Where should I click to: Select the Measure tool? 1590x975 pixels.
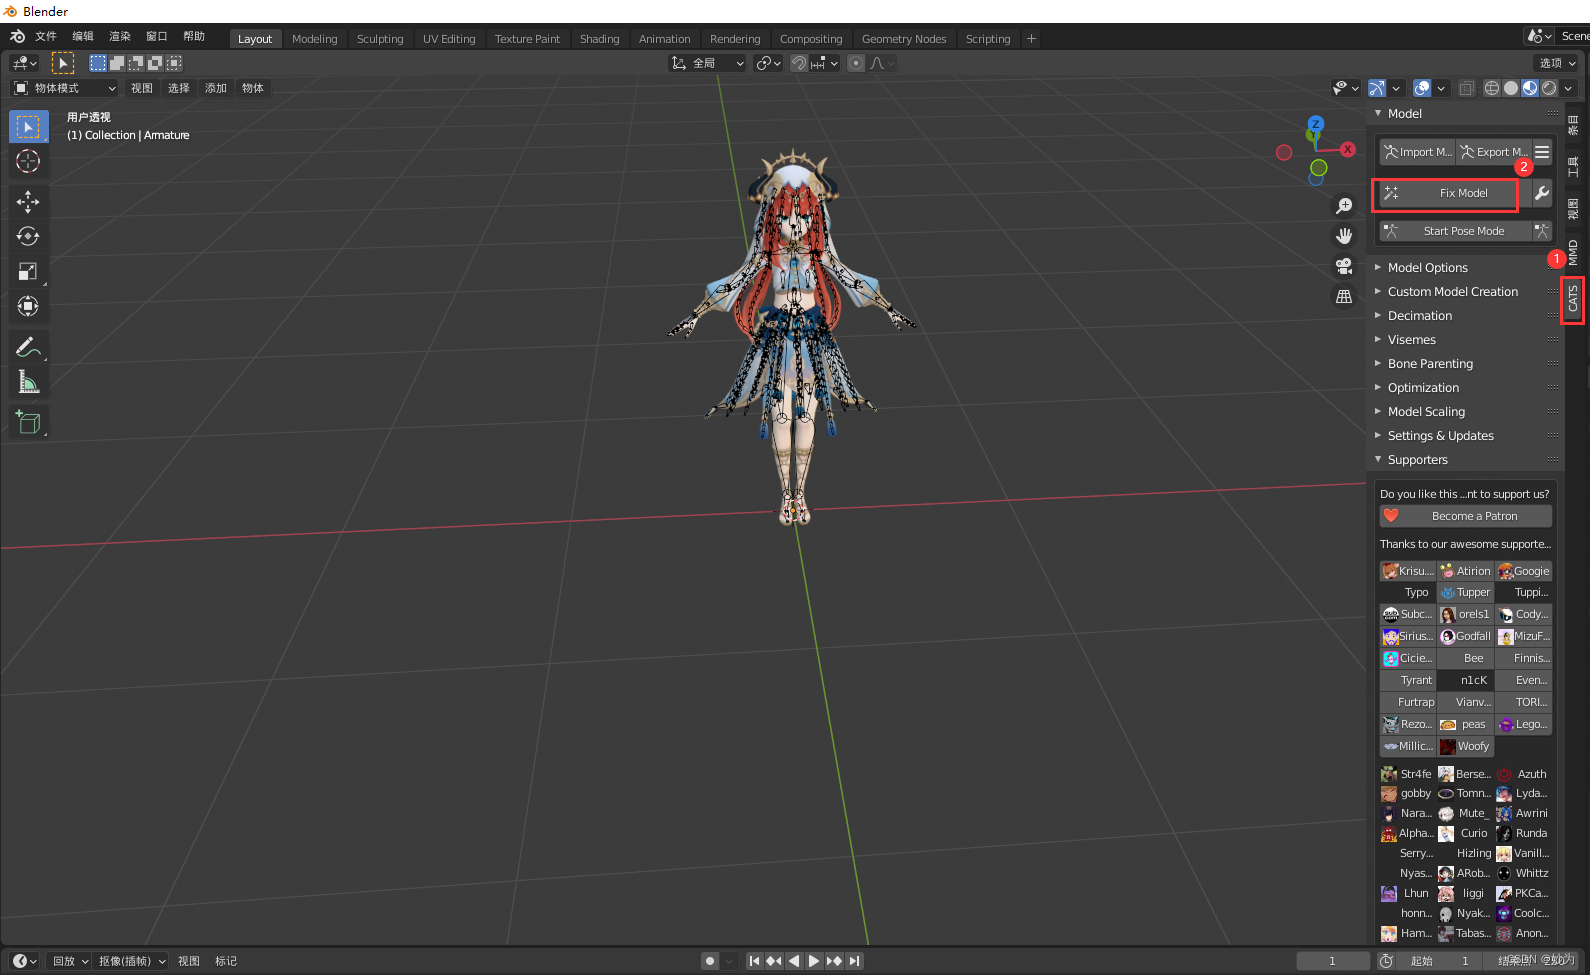[28, 382]
